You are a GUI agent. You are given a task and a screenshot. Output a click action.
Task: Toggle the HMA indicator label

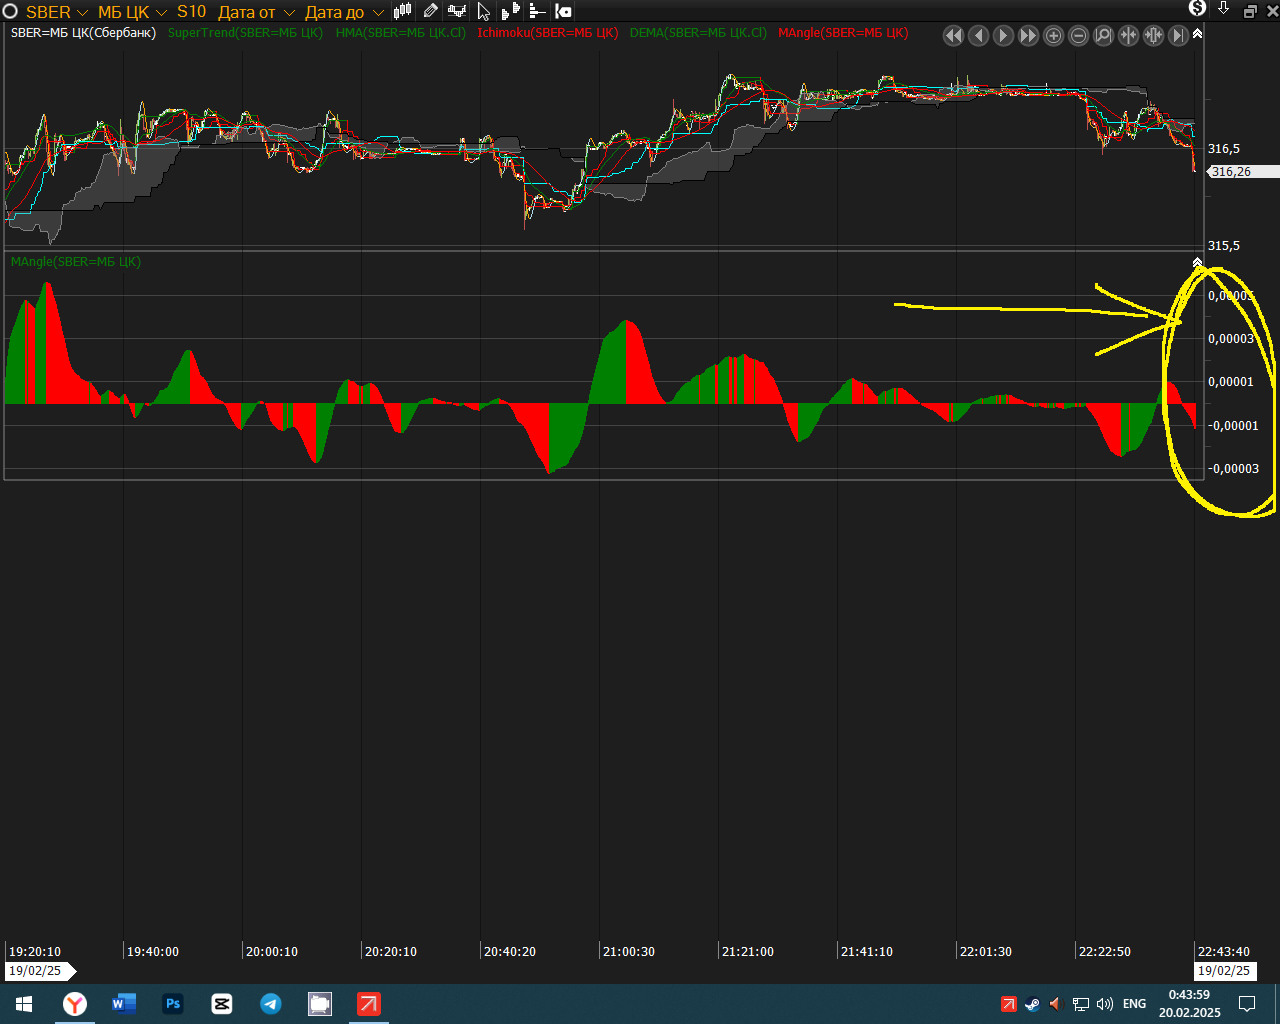400,33
